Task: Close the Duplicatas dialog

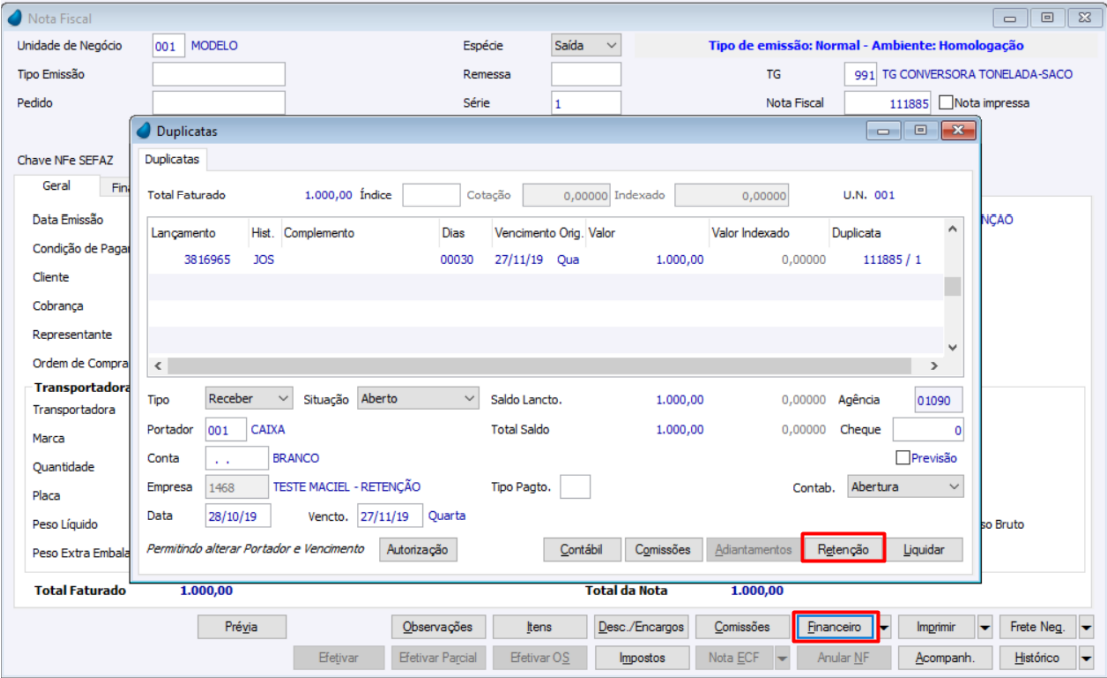Action: (958, 131)
